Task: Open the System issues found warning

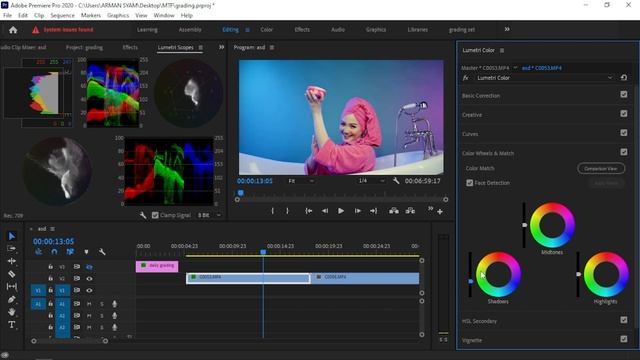Action: pyautogui.click(x=63, y=30)
